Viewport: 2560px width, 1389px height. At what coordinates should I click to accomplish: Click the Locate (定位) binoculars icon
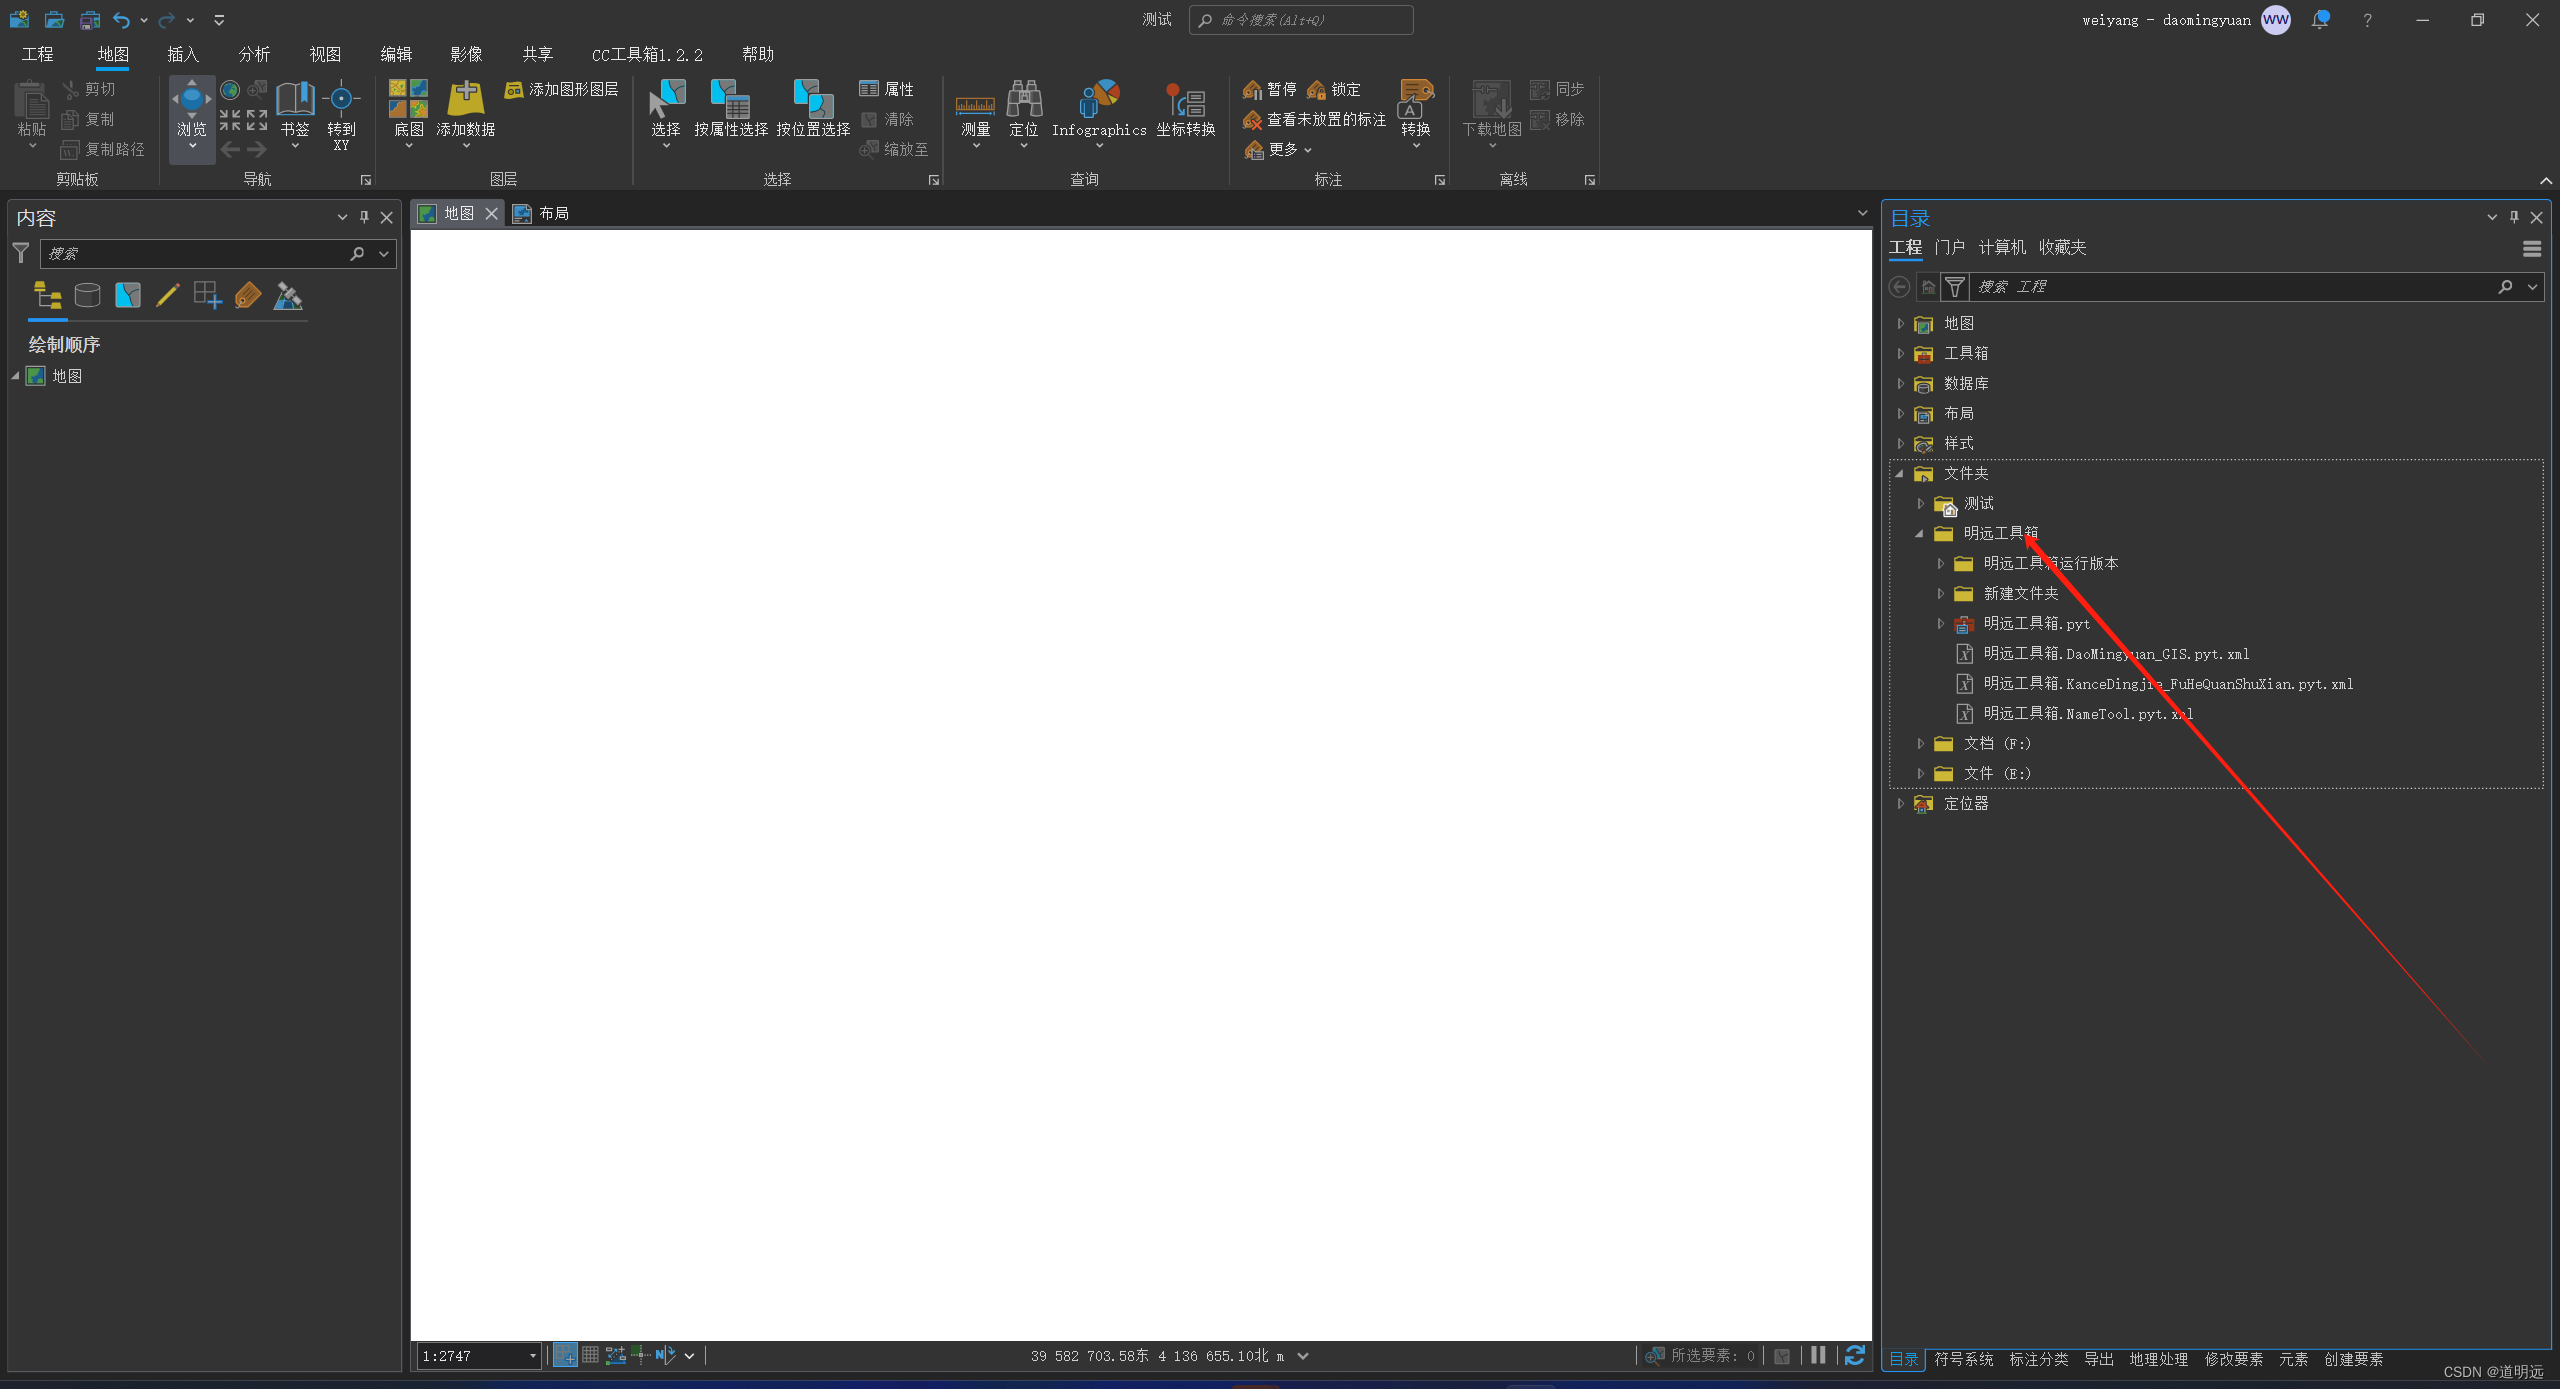[x=1024, y=100]
